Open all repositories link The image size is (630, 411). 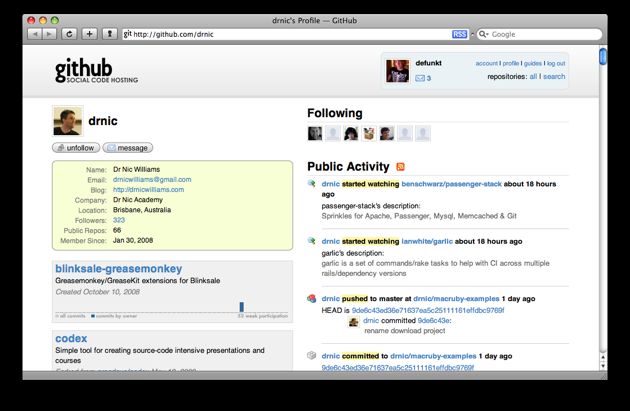(x=533, y=76)
